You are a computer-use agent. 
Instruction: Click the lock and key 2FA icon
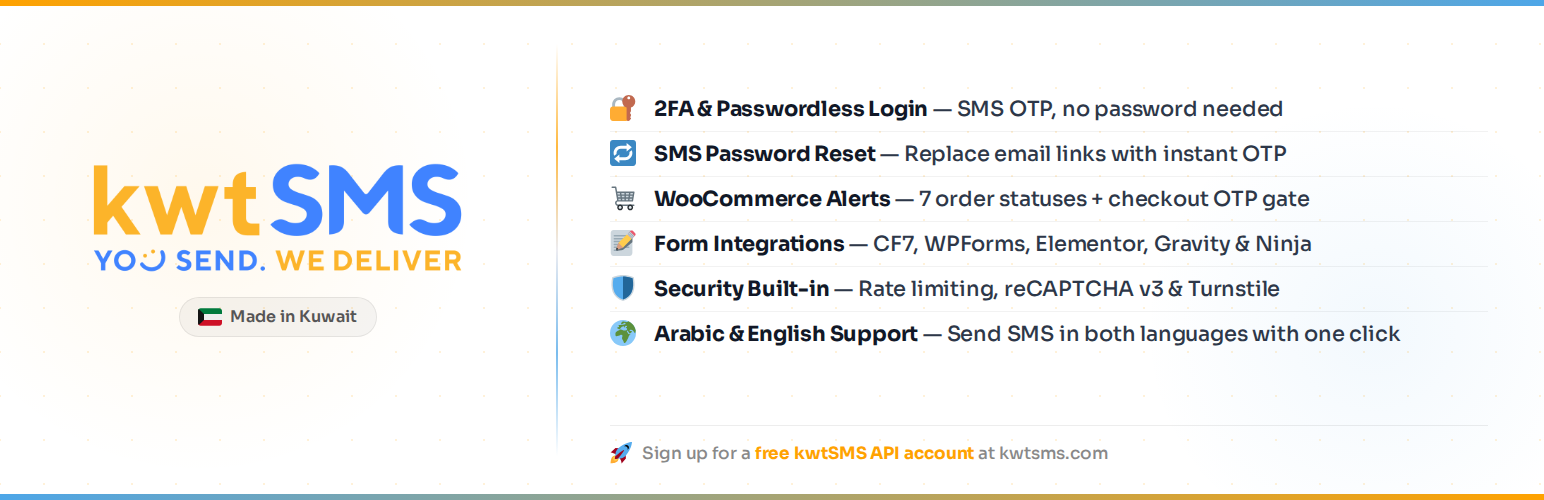(623, 108)
